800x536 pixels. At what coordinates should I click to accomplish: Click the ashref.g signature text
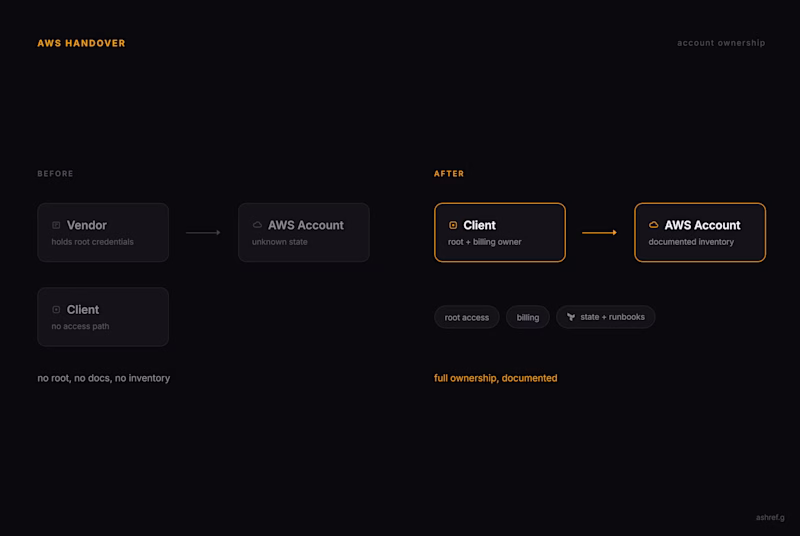point(770,517)
